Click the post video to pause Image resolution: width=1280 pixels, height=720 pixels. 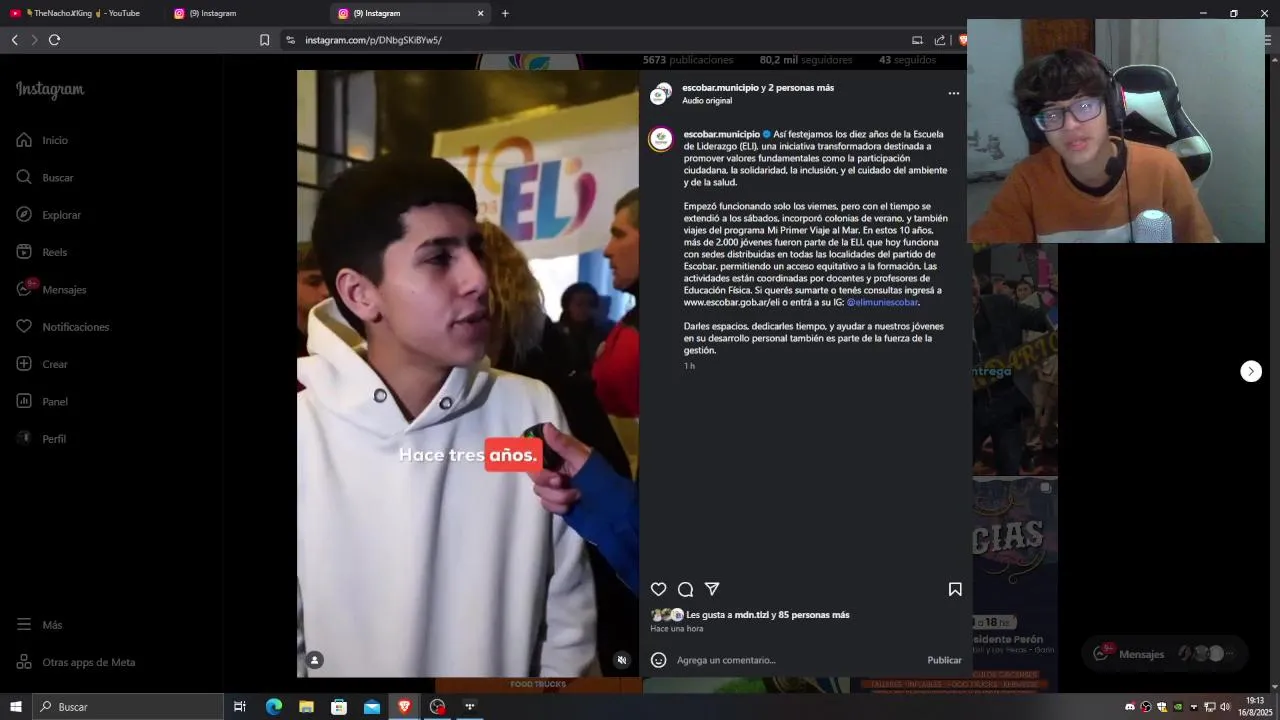point(468,373)
